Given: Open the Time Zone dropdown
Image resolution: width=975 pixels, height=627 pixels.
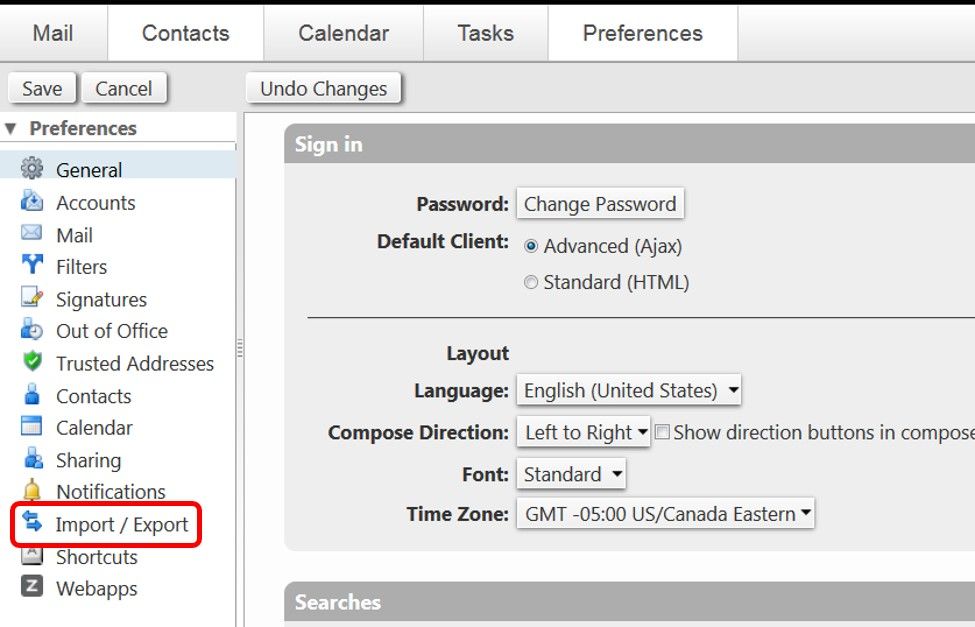Looking at the screenshot, I should tap(665, 515).
